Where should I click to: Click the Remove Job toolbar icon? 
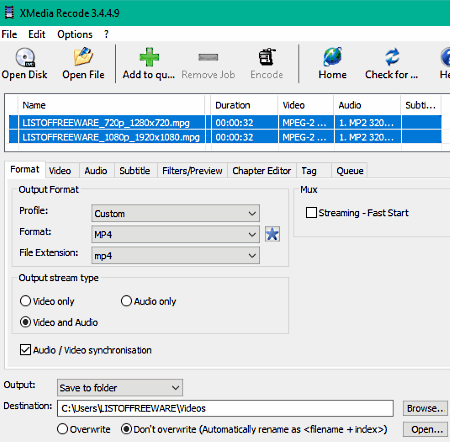(x=208, y=57)
